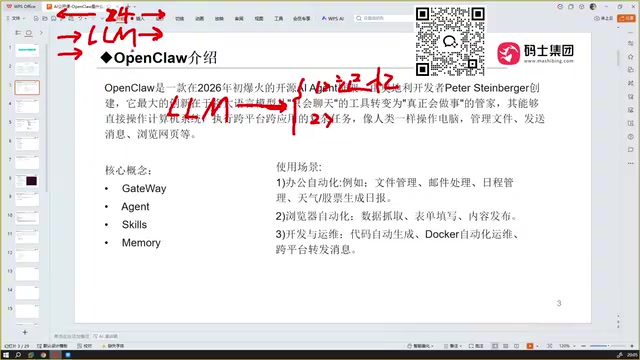The image size is (640, 360).
Task: Click the missing fonts warning in status bar
Action: (113, 346)
